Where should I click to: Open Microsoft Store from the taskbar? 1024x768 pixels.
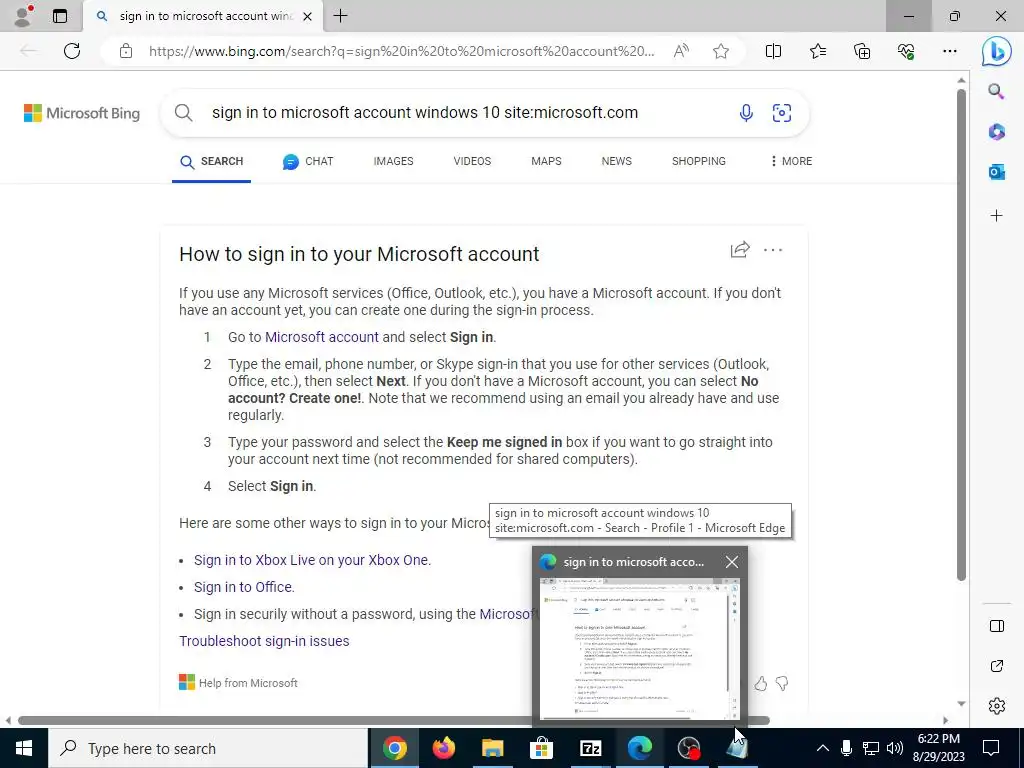541,748
